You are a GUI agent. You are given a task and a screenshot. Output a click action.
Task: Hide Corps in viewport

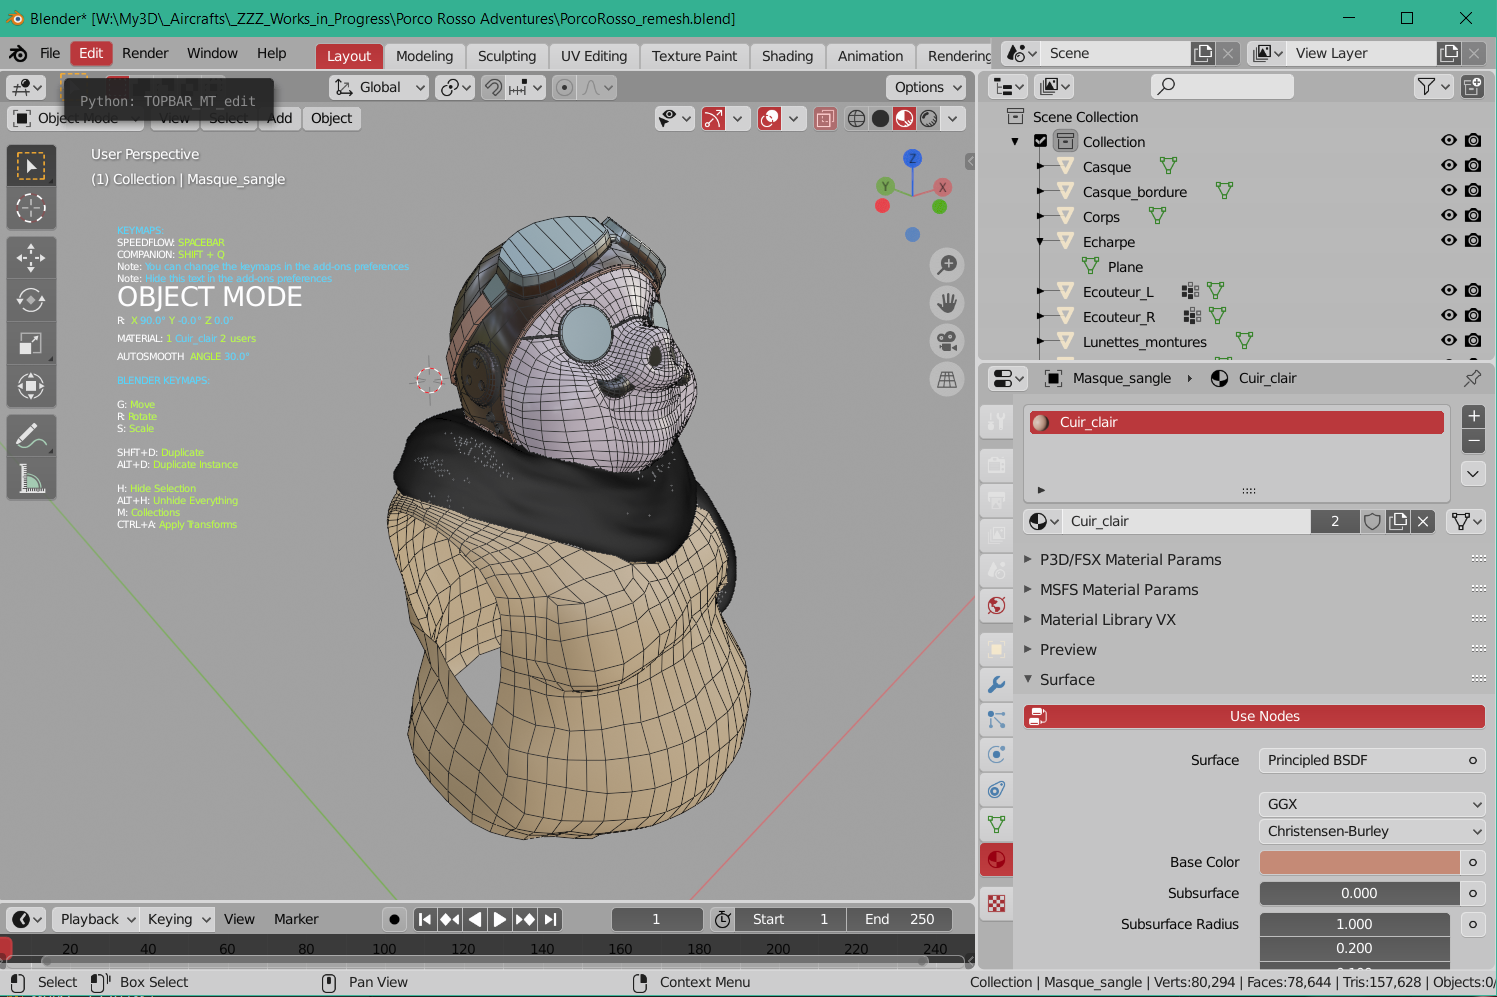1448,215
